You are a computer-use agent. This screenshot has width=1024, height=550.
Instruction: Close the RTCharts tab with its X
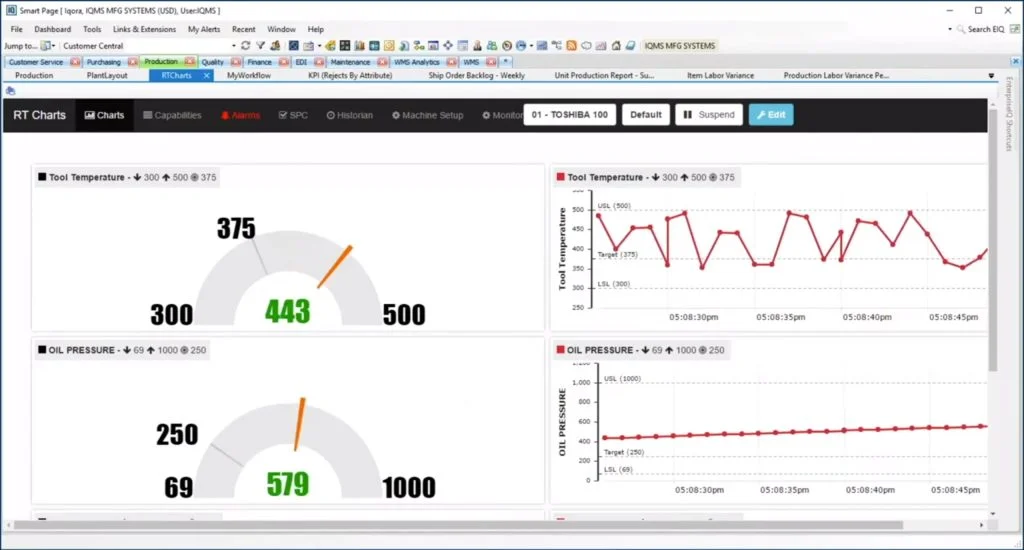[207, 75]
